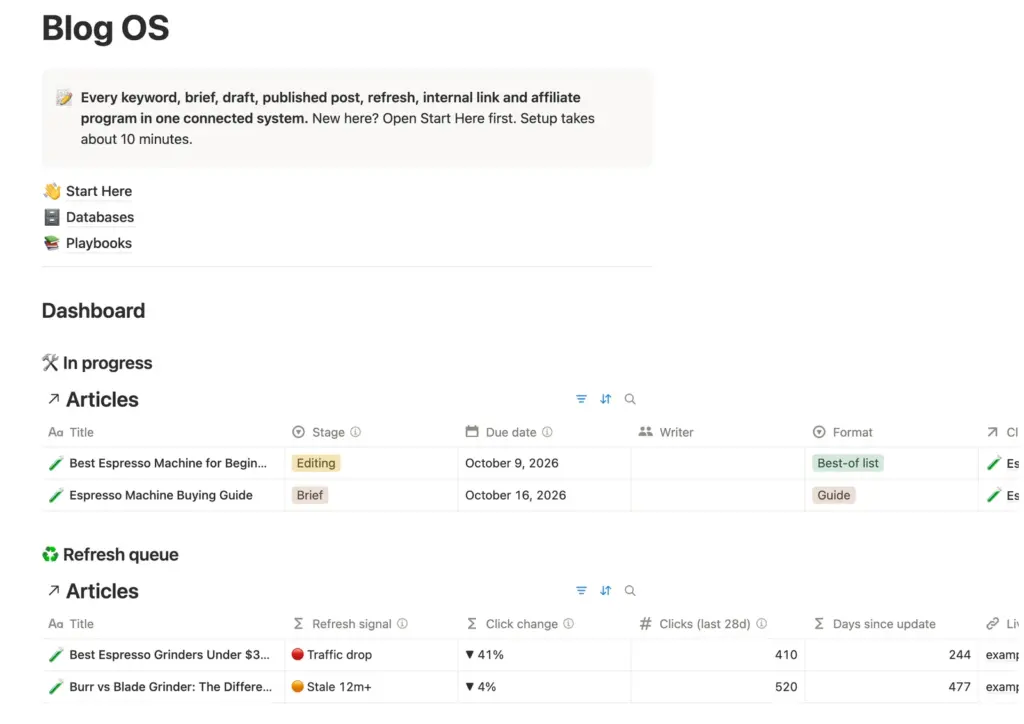The image size is (1024, 724).
Task: Click pencil icon of Best Espresso Machine row
Action: [56, 464]
